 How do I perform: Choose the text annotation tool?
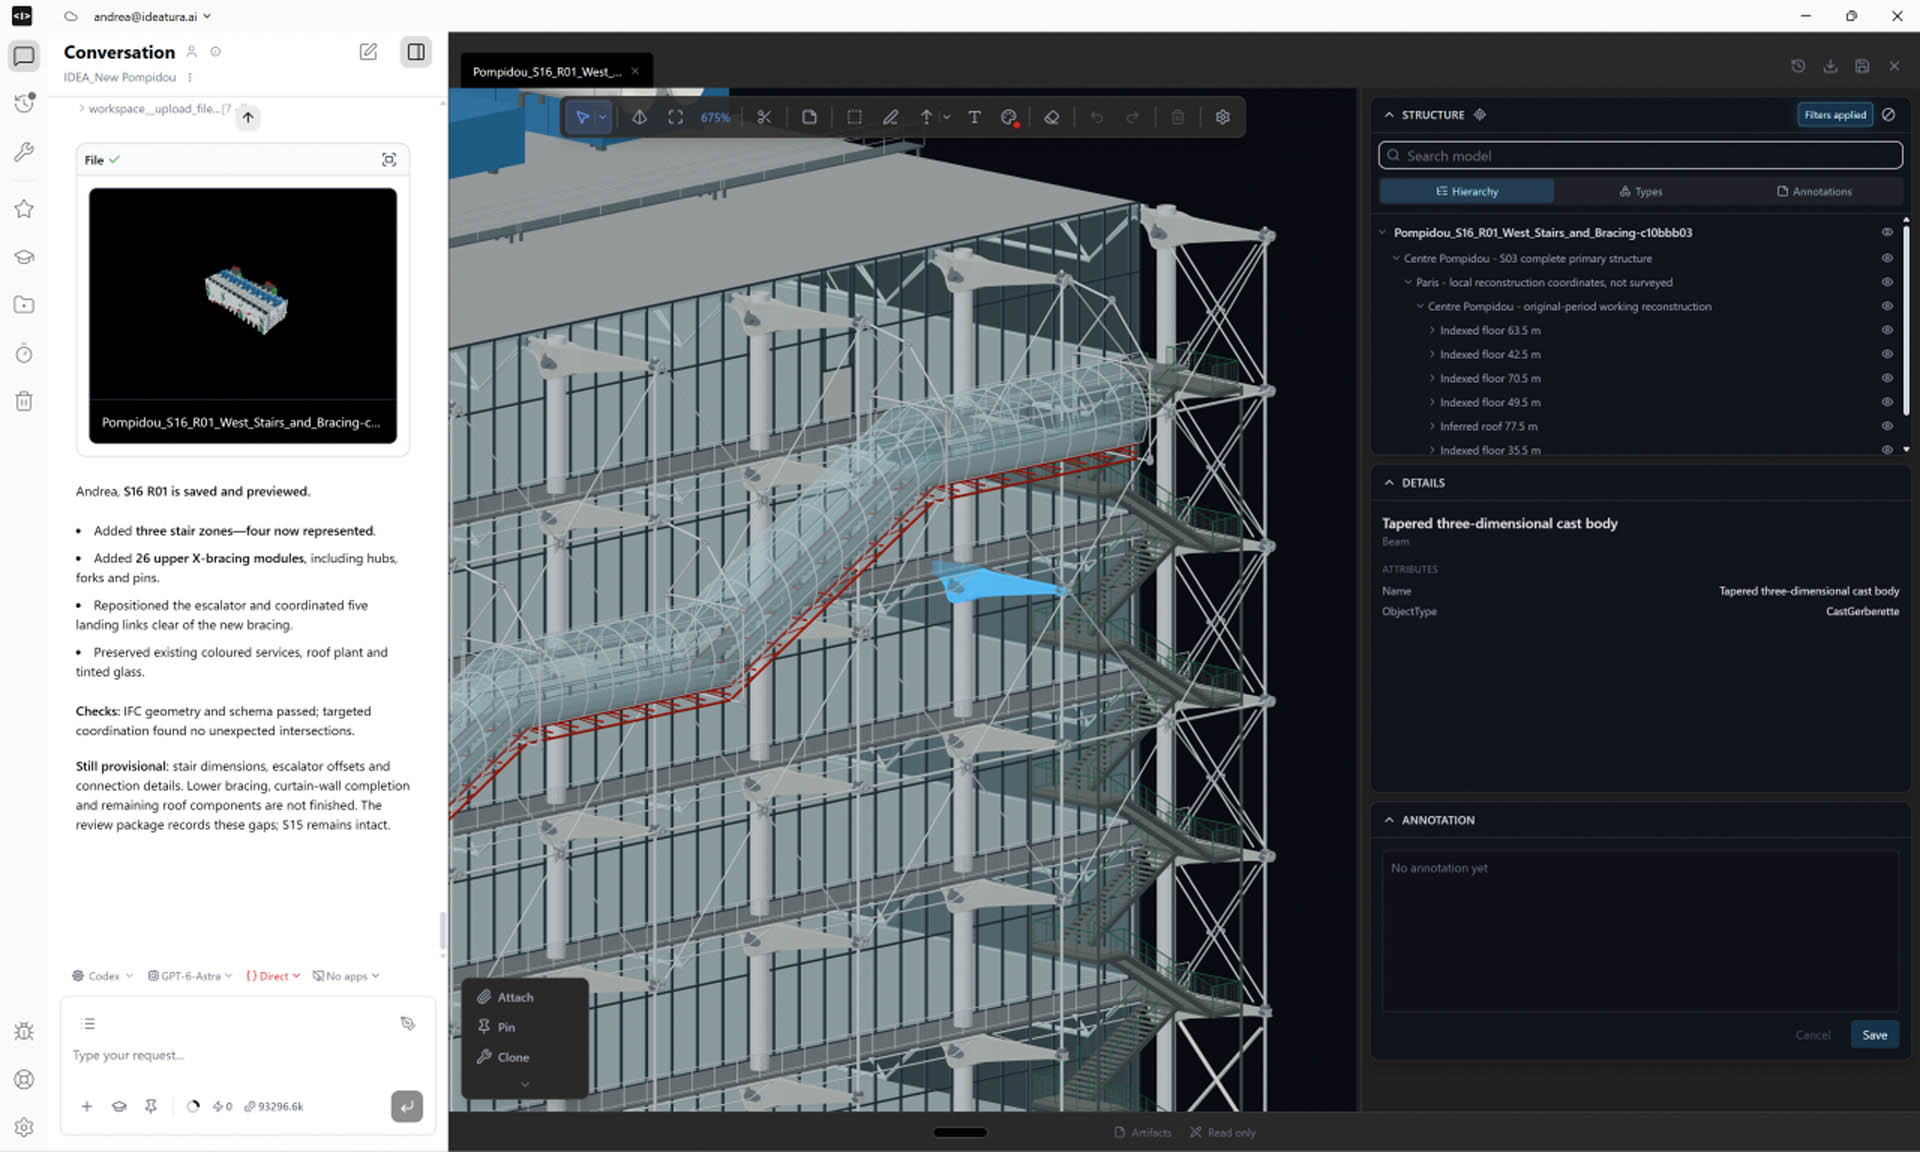974,117
